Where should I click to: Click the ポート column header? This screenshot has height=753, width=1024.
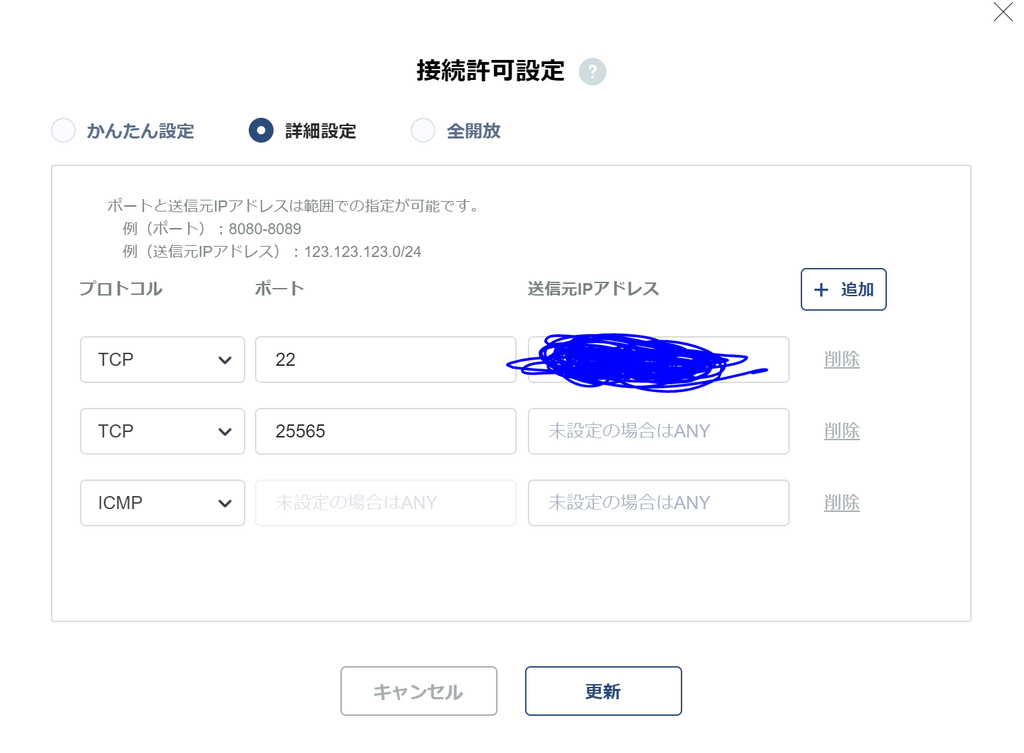pos(280,289)
